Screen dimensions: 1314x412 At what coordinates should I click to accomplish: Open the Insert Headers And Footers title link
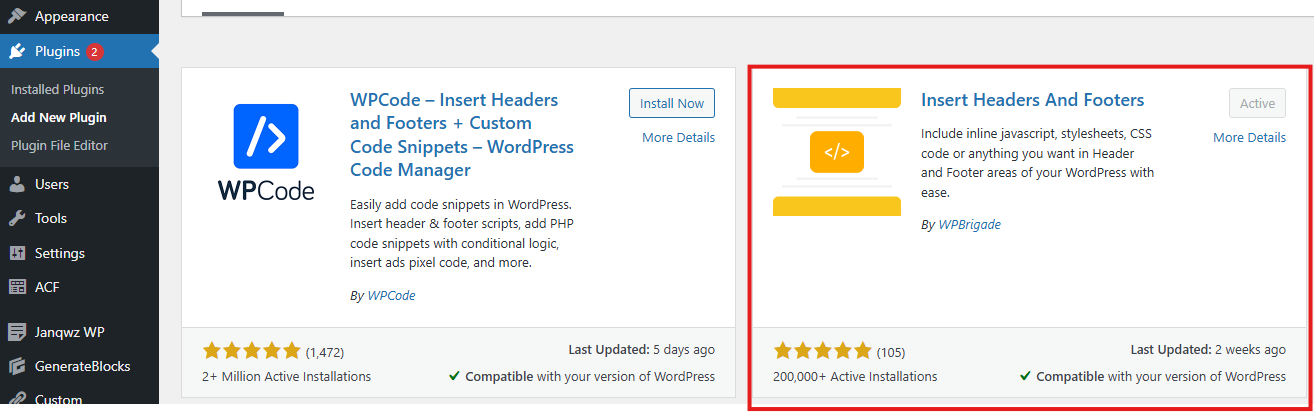pyautogui.click(x=1032, y=100)
